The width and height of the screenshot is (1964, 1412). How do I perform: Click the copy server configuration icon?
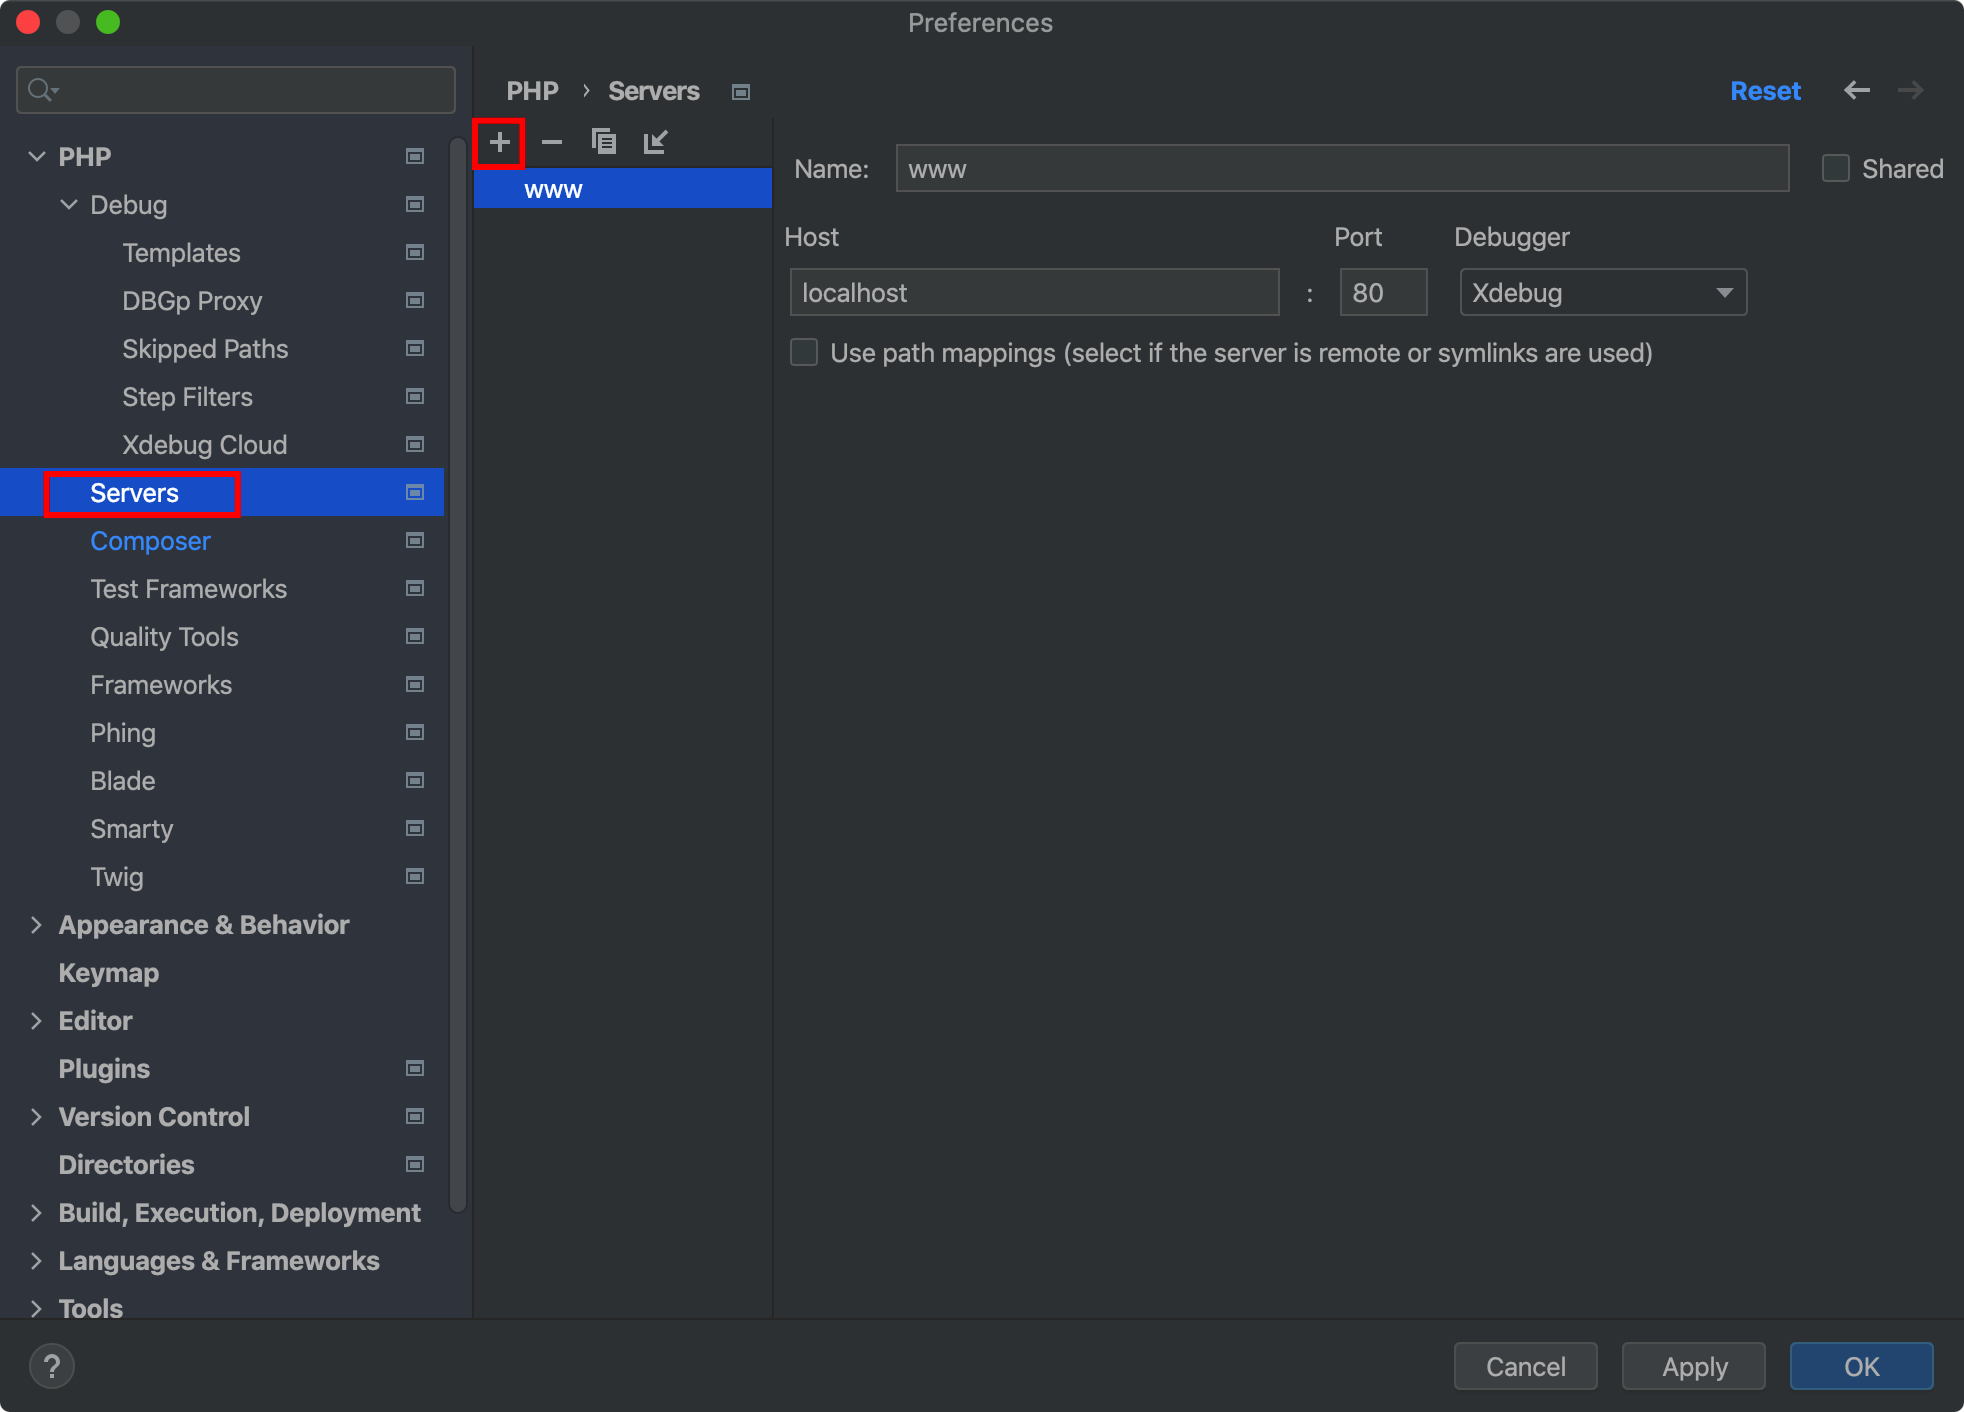tap(603, 142)
